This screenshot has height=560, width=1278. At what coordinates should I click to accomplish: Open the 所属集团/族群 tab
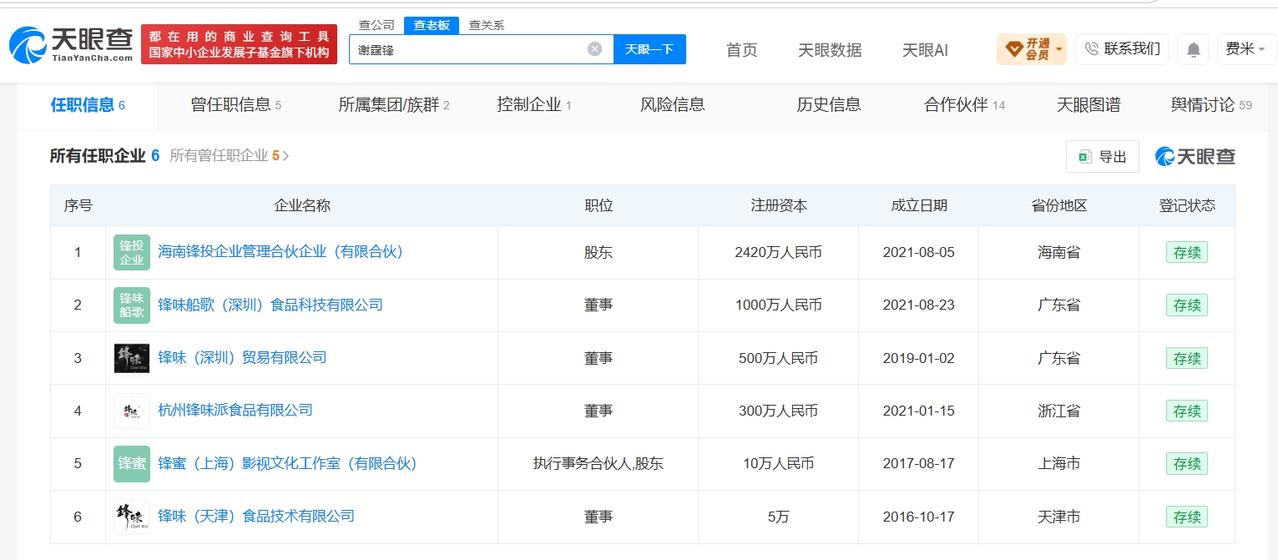pyautogui.click(x=394, y=105)
